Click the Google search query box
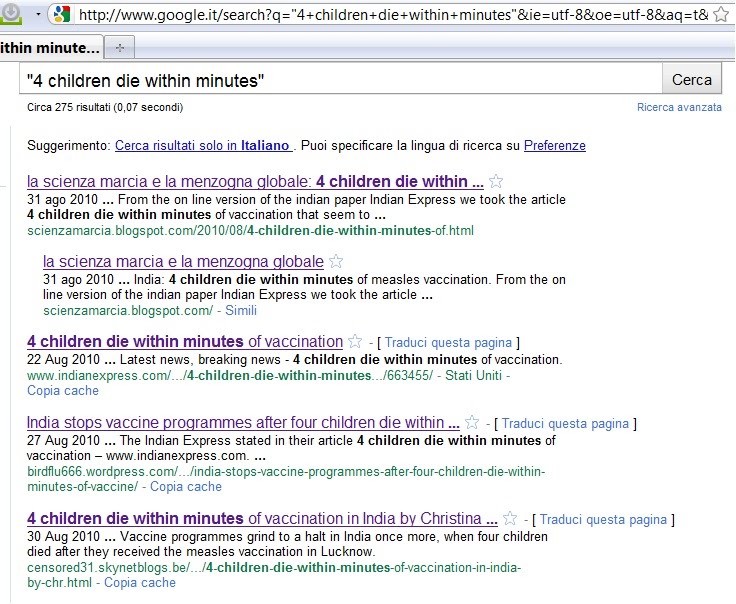Image resolution: width=736 pixels, height=604 pixels. click(x=341, y=80)
